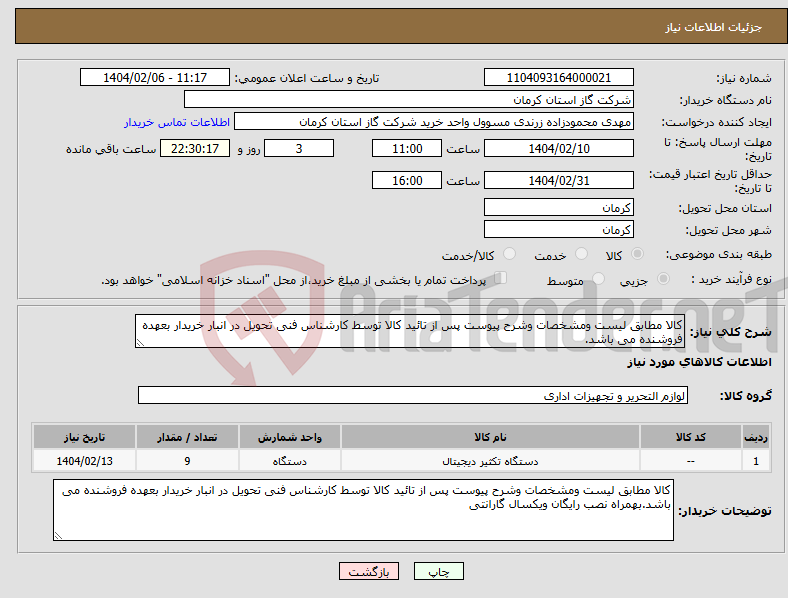Click the کد کالا column header
Screen dimensions: 788x598
(691, 437)
